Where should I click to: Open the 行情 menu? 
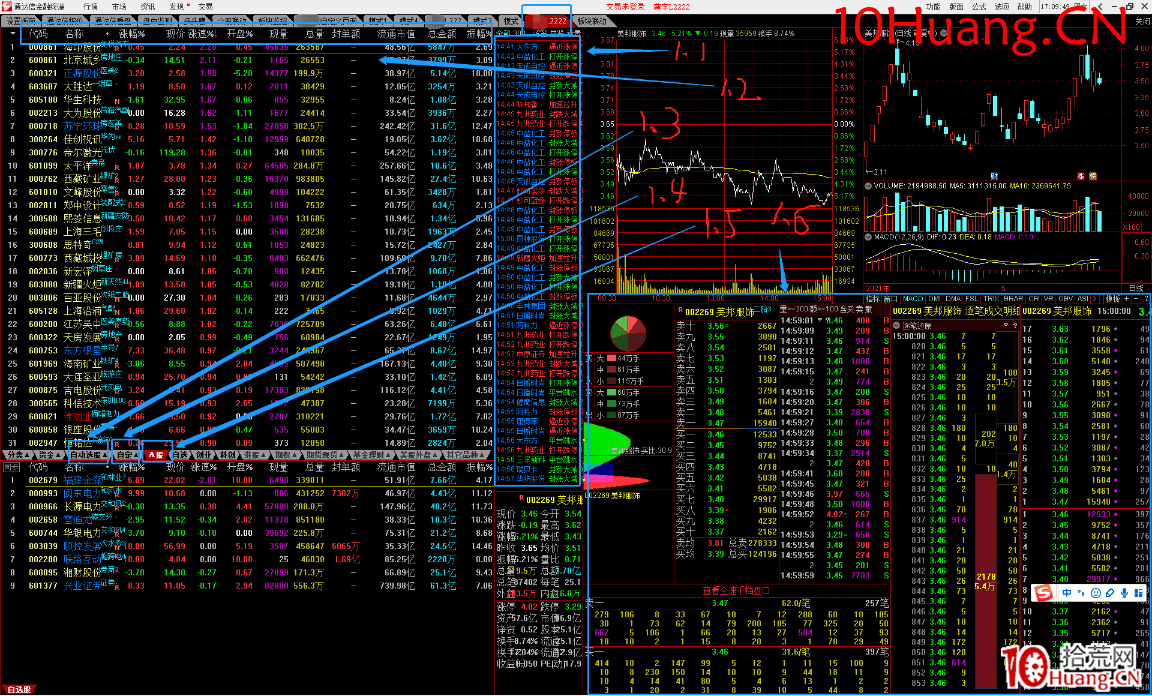tap(90, 6)
